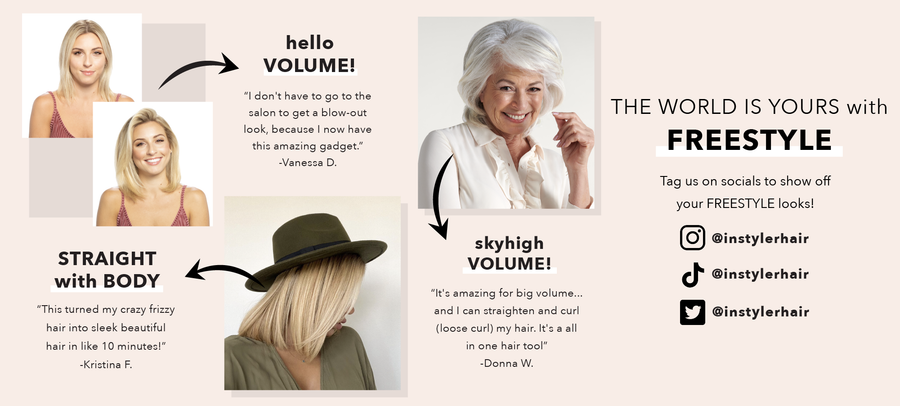Viewport: 900px width, 406px height.
Task: Click the STRAIGHT with BODY heading
Action: click(x=107, y=270)
